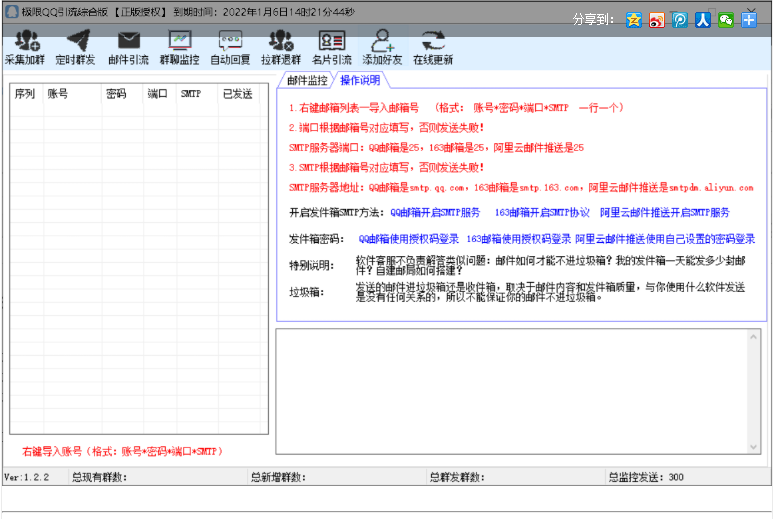Open the 采集加群 tool
Screen dimensions: 775x519
coord(25,47)
